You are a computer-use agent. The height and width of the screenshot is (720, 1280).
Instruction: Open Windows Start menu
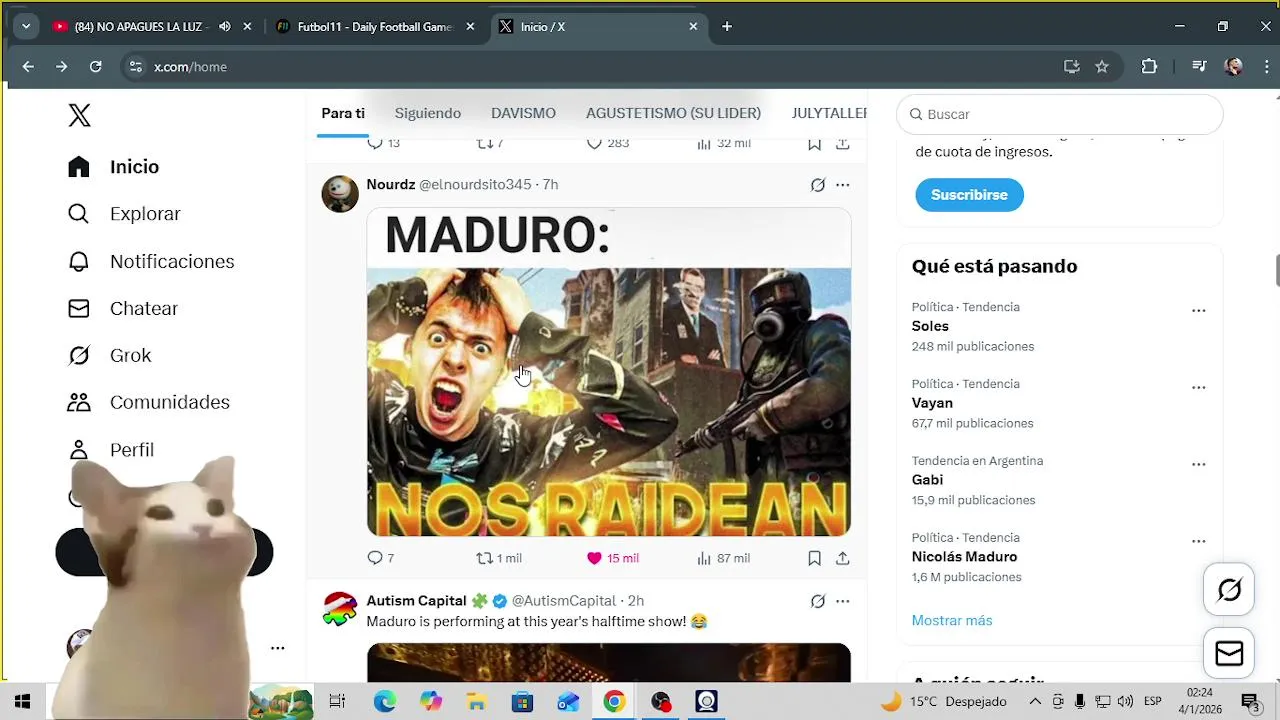point(22,702)
